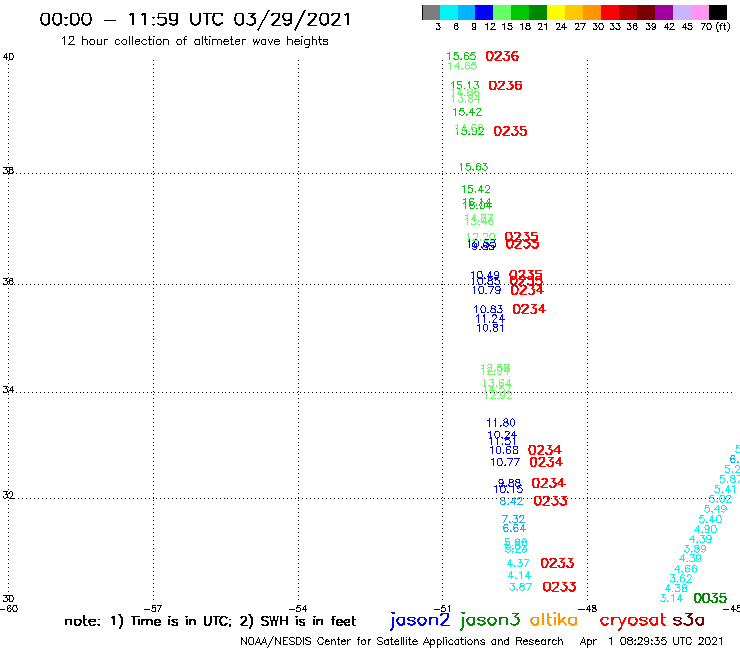Image resolution: width=740 pixels, height=650 pixels.
Task: Select the 15.63 wave height value
Action: pyautogui.click(x=473, y=167)
